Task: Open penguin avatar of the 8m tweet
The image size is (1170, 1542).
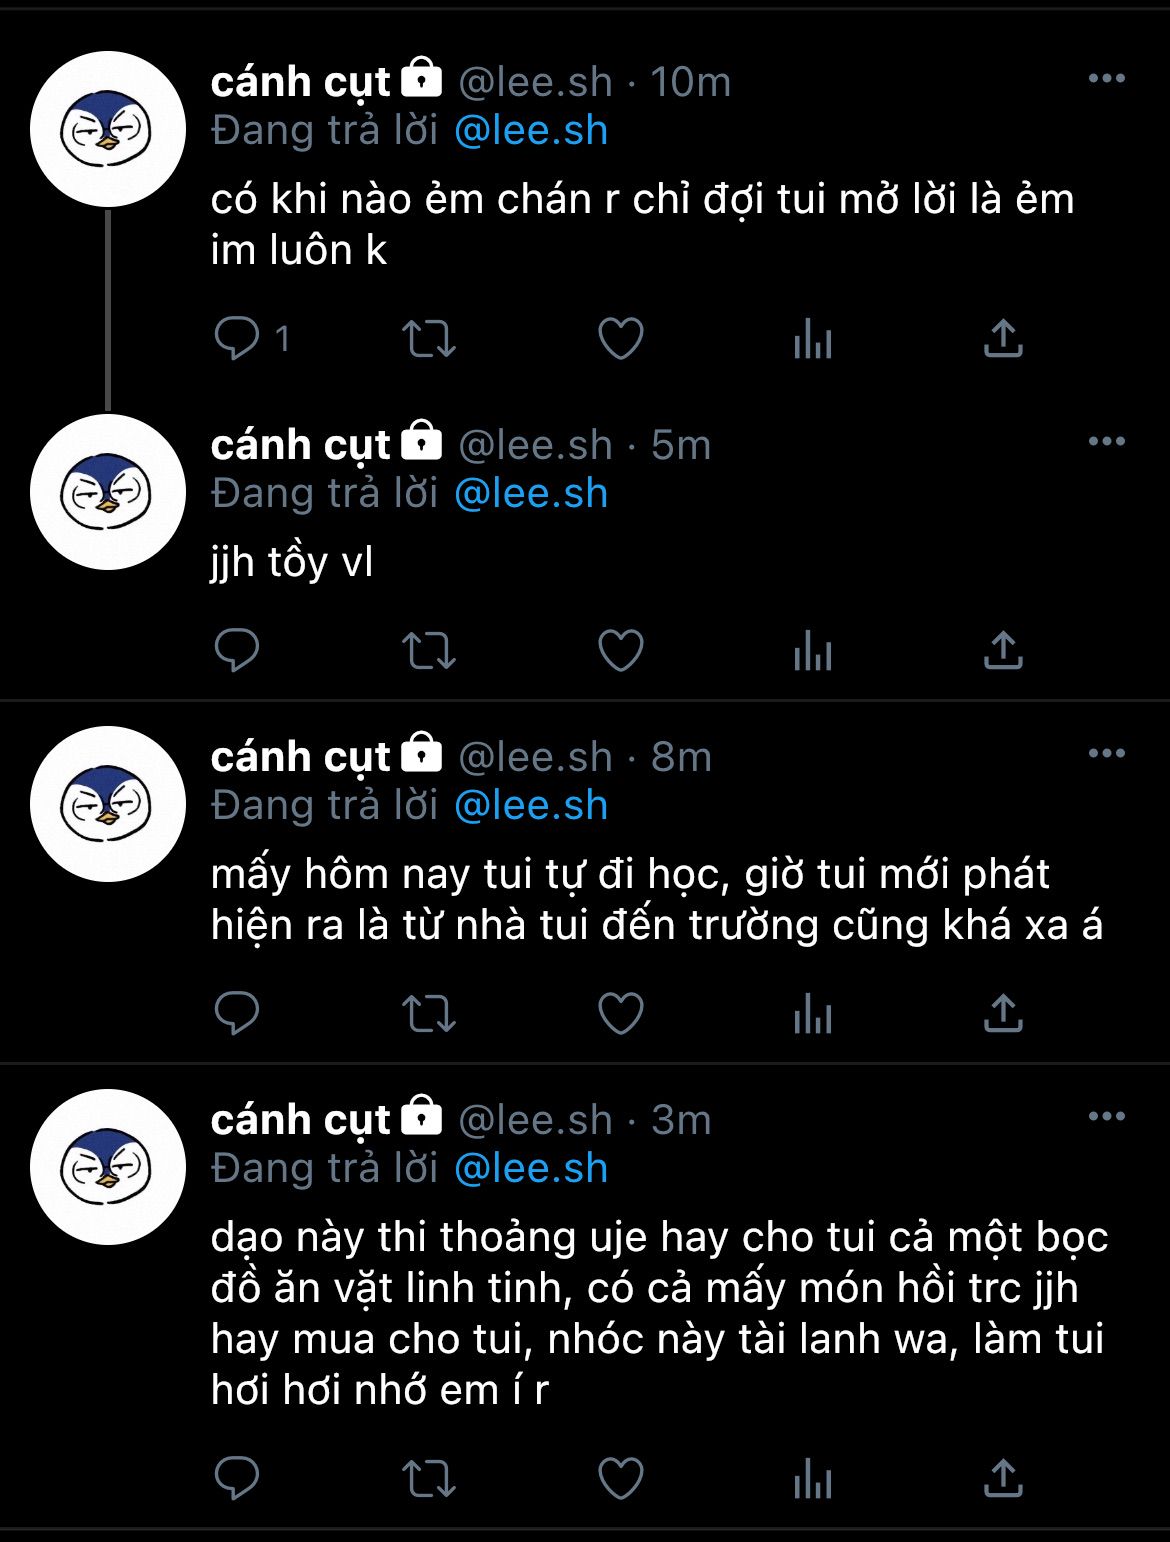Action: pos(108,804)
